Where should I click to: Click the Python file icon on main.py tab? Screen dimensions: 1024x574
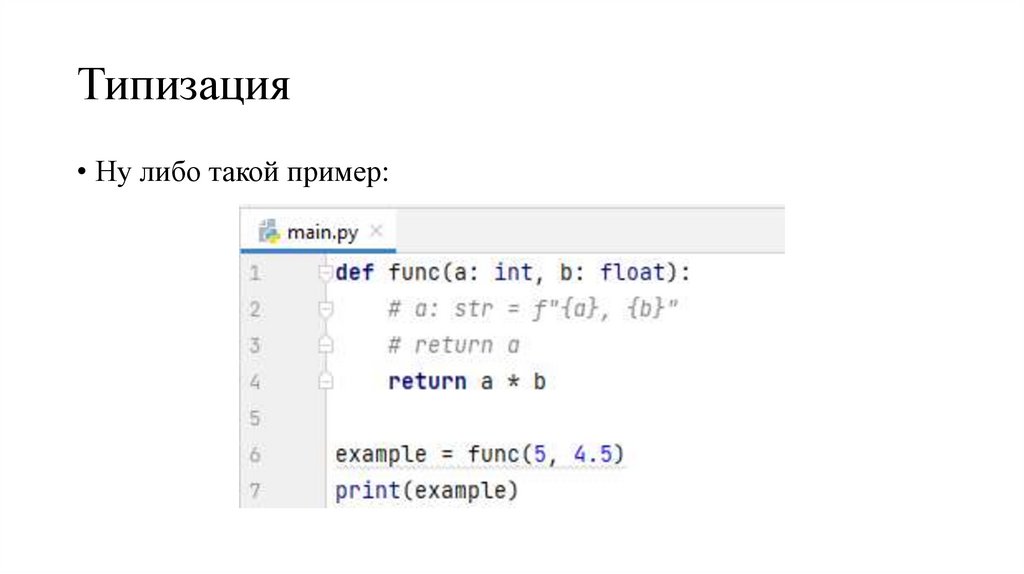268,232
